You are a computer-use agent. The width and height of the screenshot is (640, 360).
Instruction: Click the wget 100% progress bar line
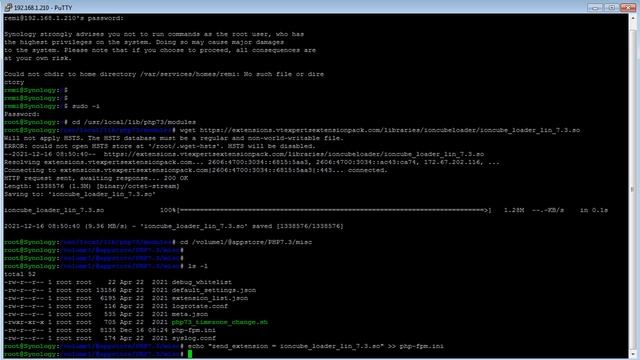(306, 210)
